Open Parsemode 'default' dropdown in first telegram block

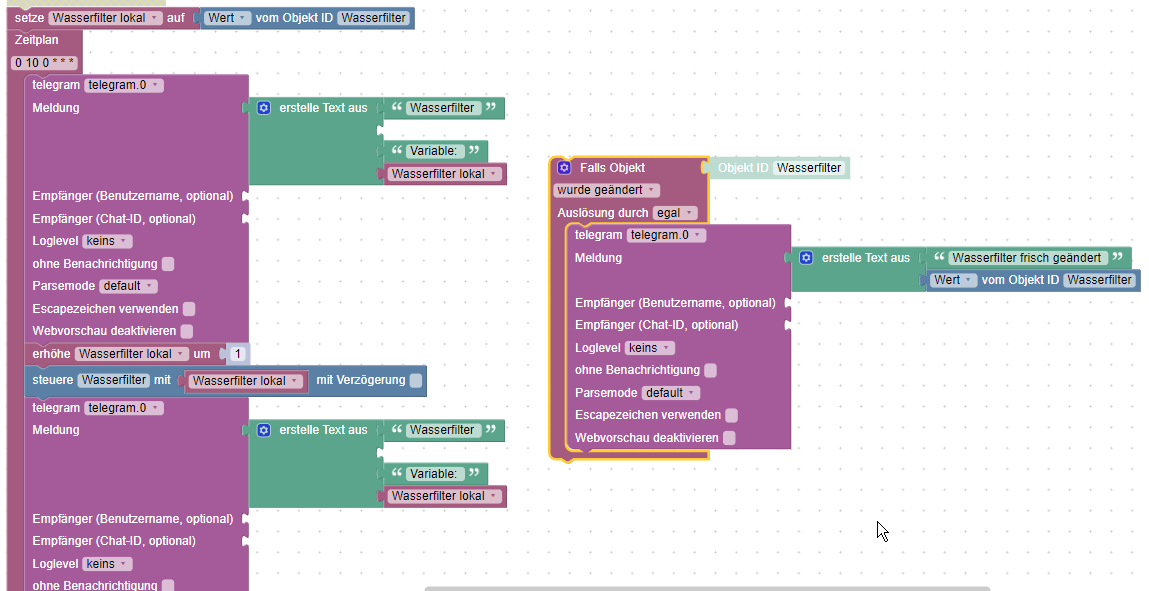tap(128, 286)
